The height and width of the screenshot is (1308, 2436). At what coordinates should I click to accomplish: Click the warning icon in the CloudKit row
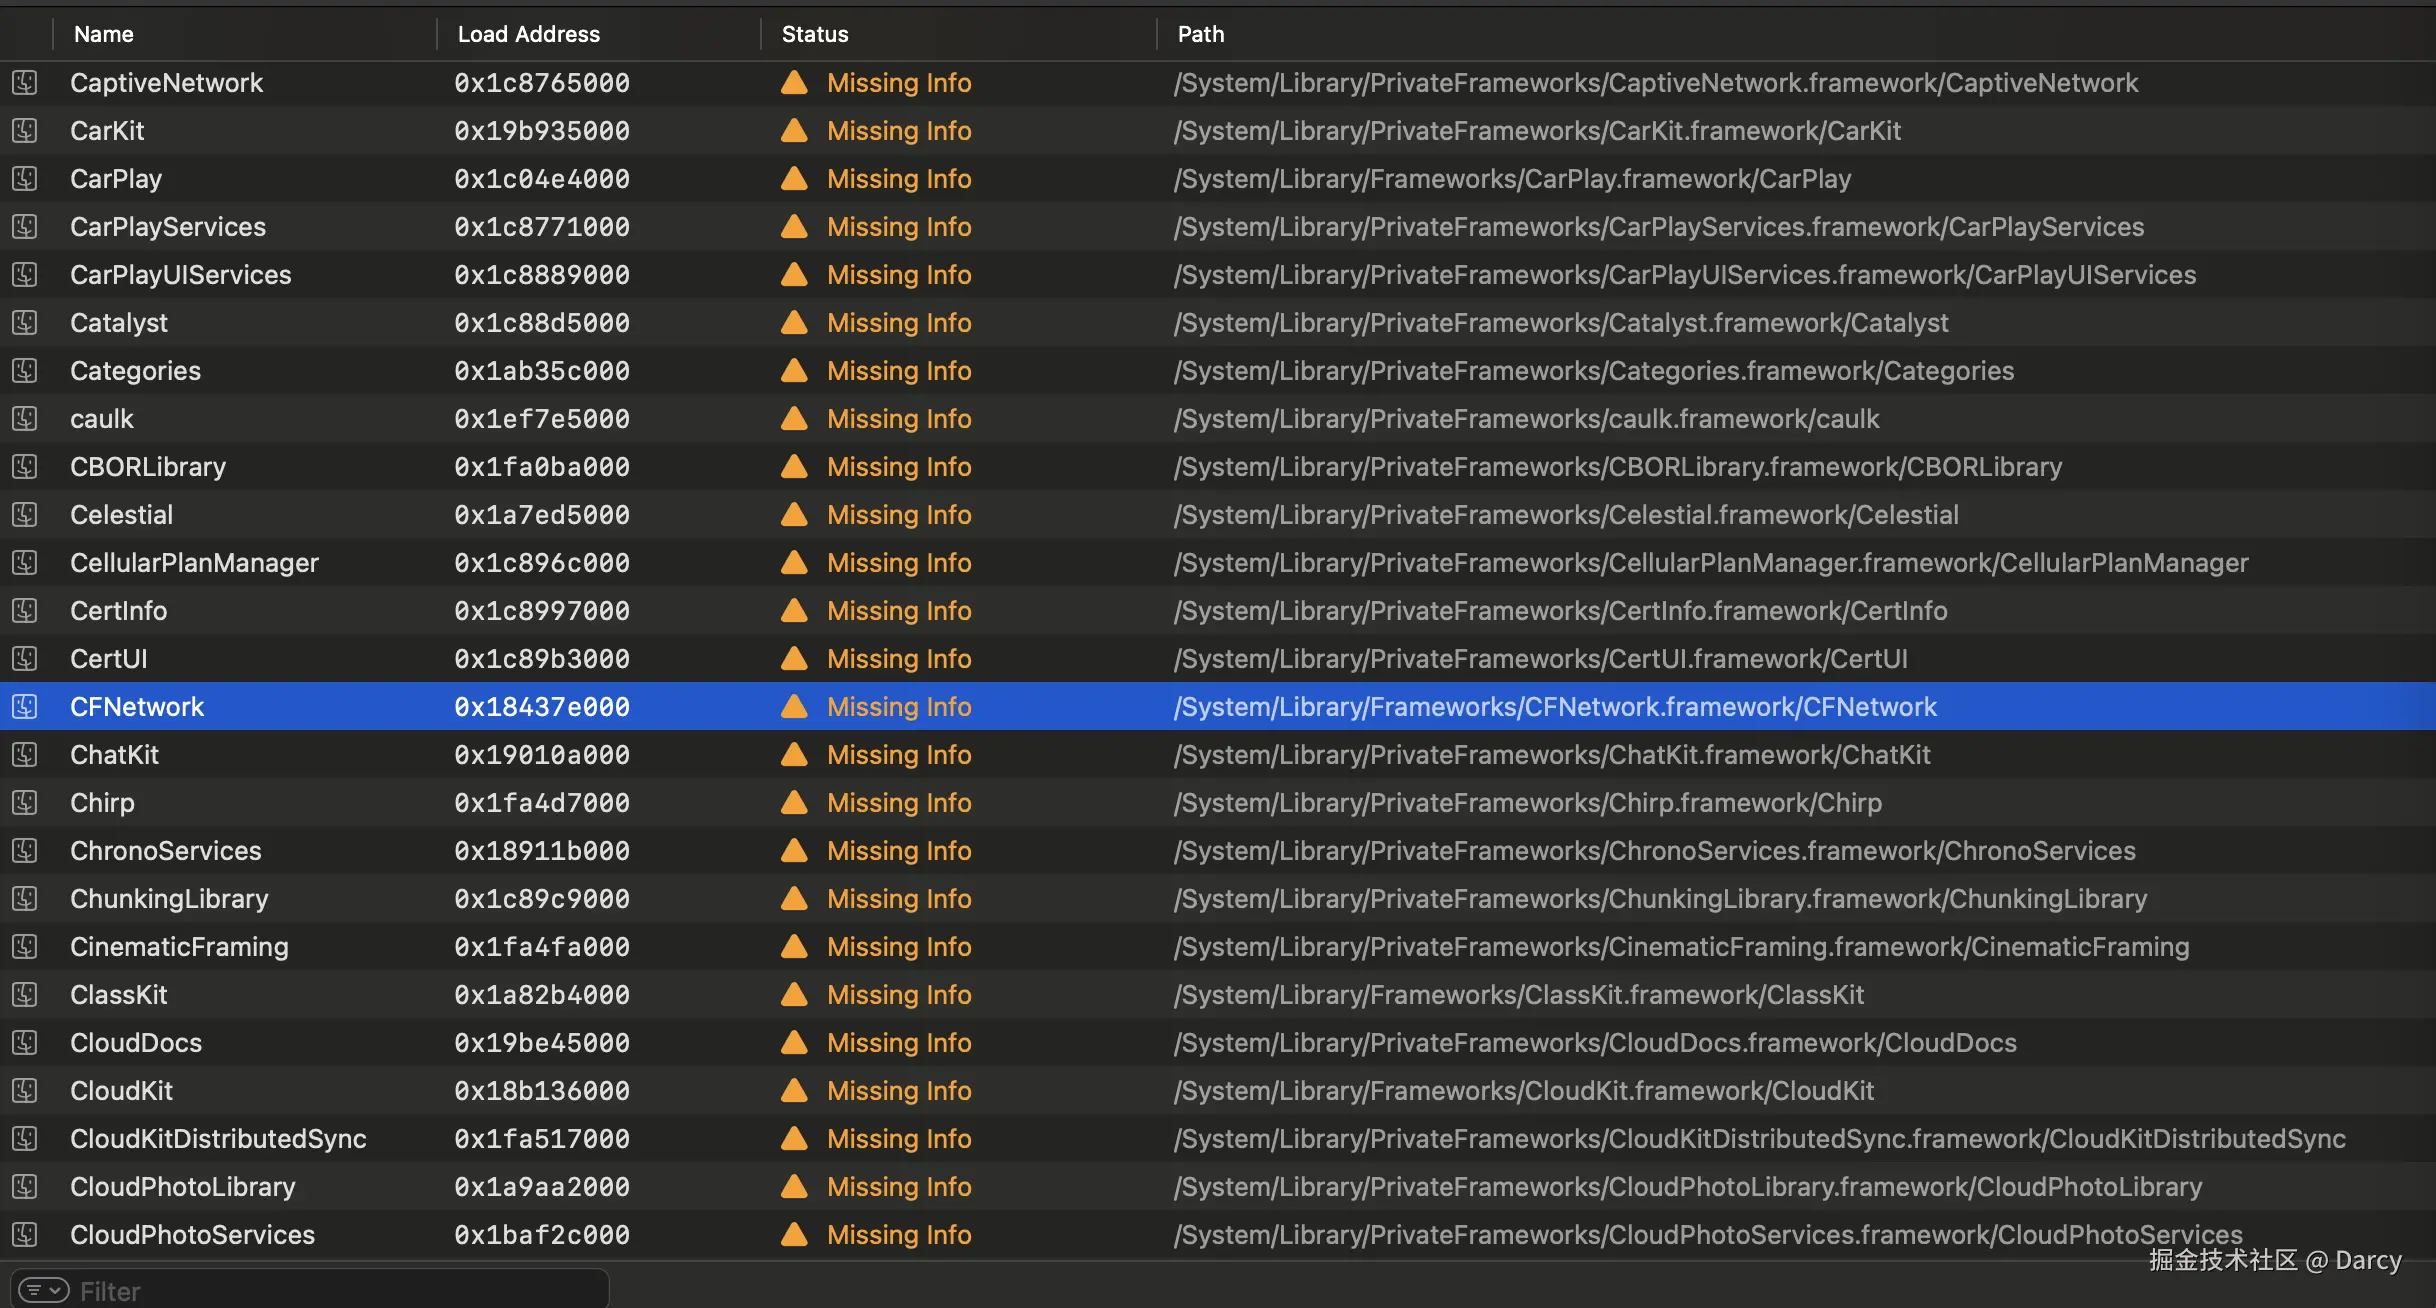click(794, 1090)
